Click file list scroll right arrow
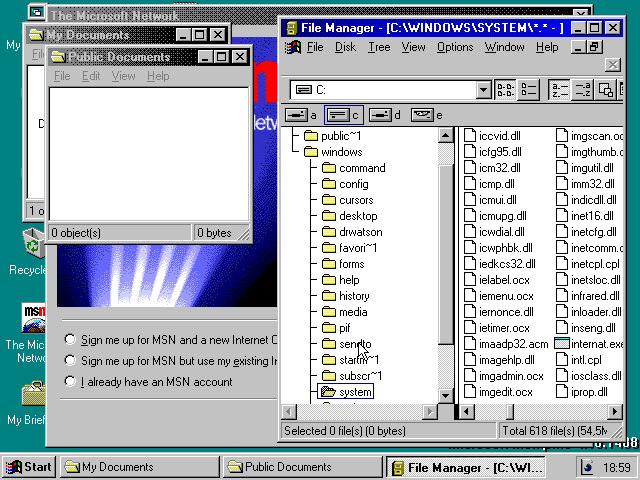The height and width of the screenshot is (480, 640). (x=615, y=411)
